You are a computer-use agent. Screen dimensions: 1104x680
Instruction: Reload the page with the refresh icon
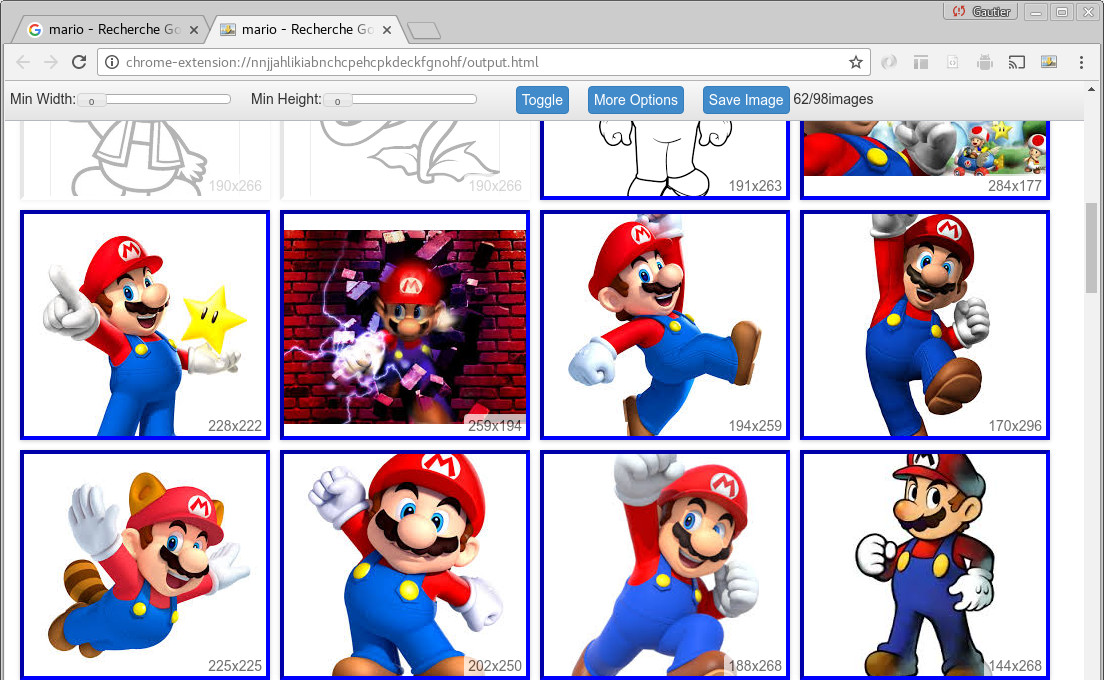(x=79, y=62)
